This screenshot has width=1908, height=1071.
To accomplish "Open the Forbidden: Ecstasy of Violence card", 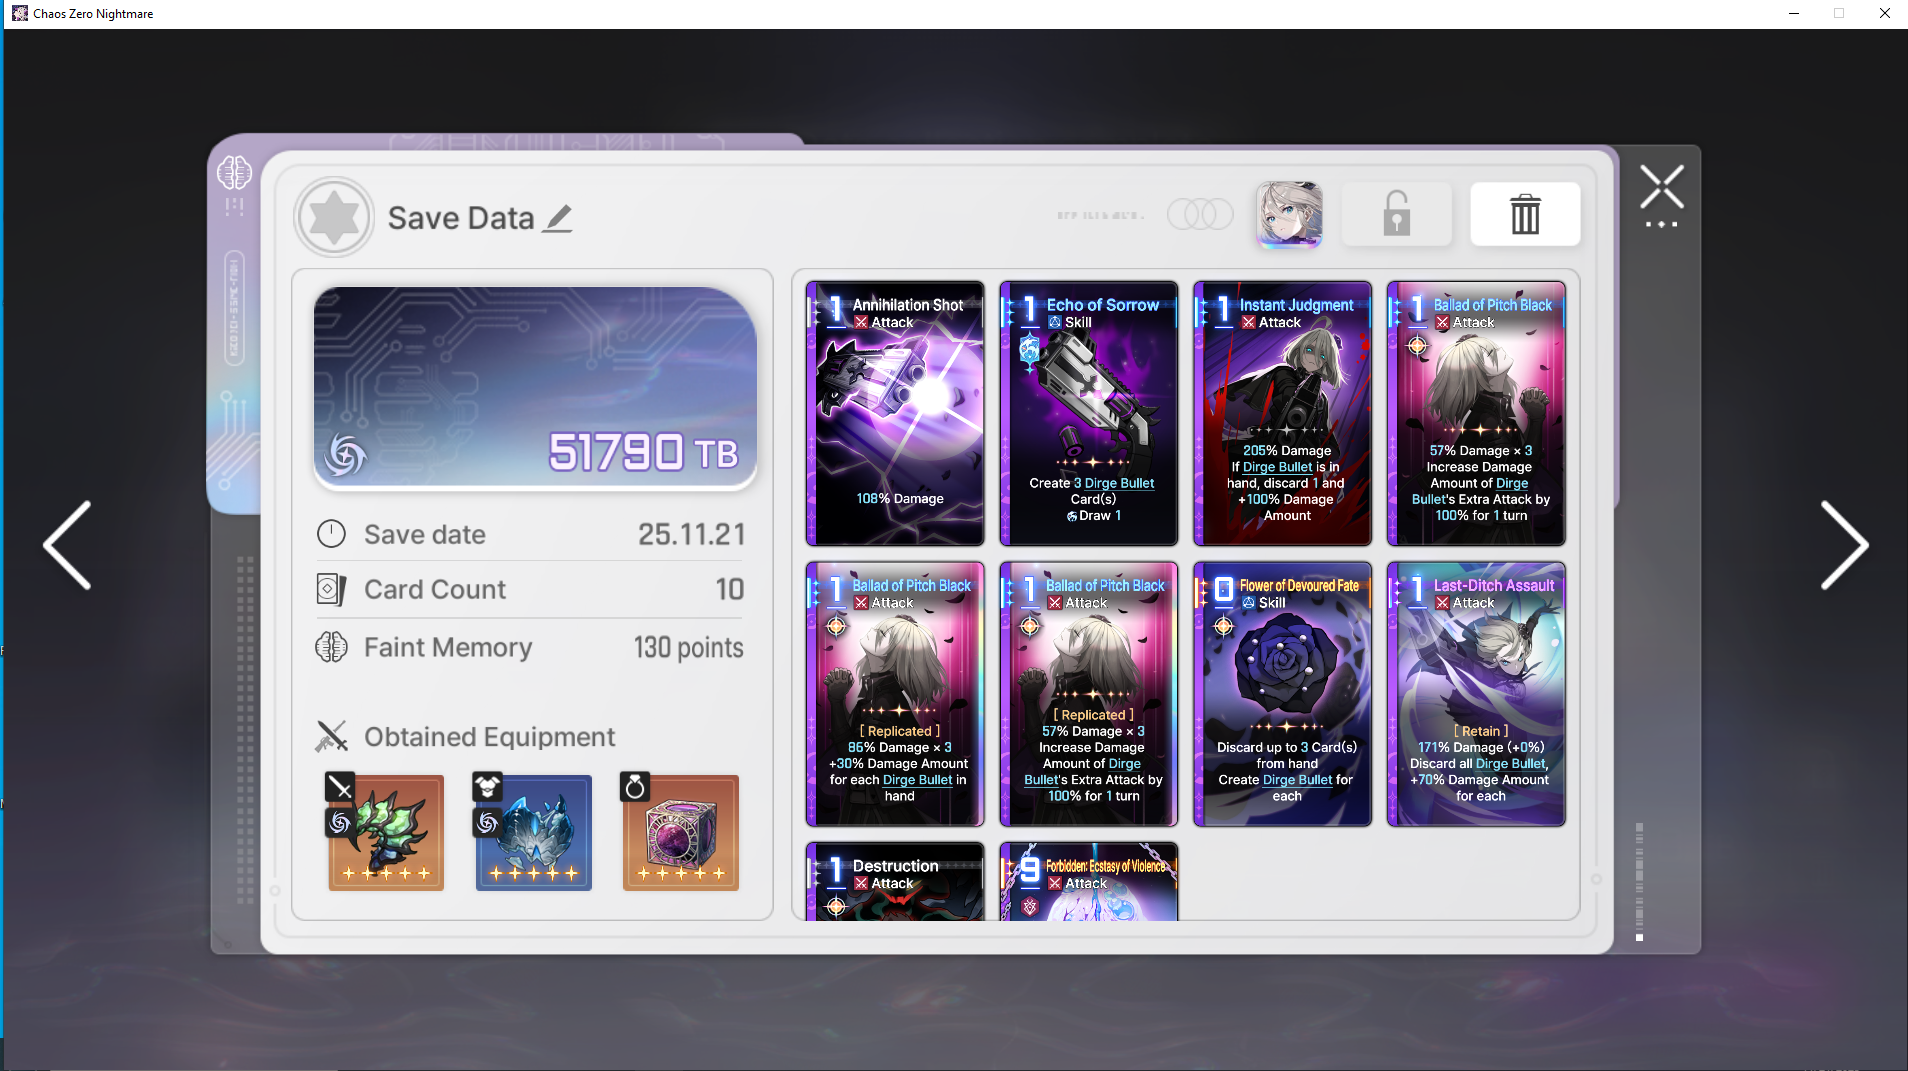I will (x=1089, y=881).
